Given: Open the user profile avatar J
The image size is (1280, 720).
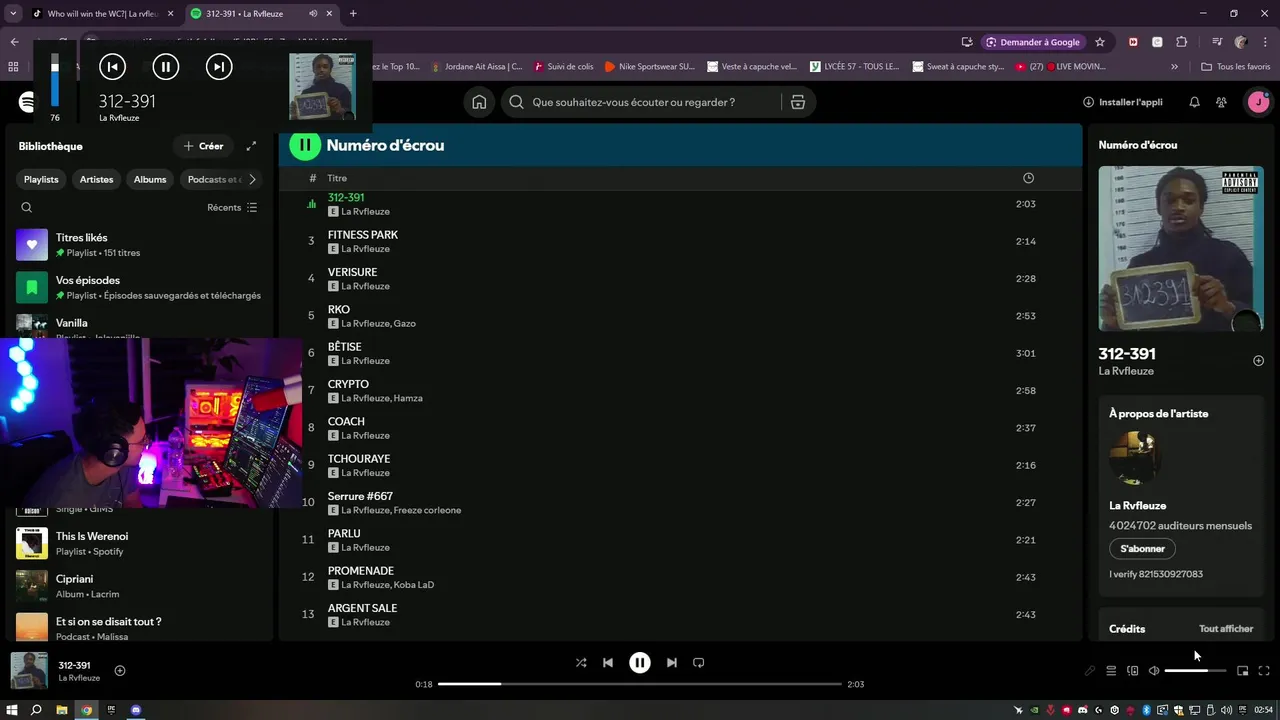Looking at the screenshot, I should pos(1258,102).
